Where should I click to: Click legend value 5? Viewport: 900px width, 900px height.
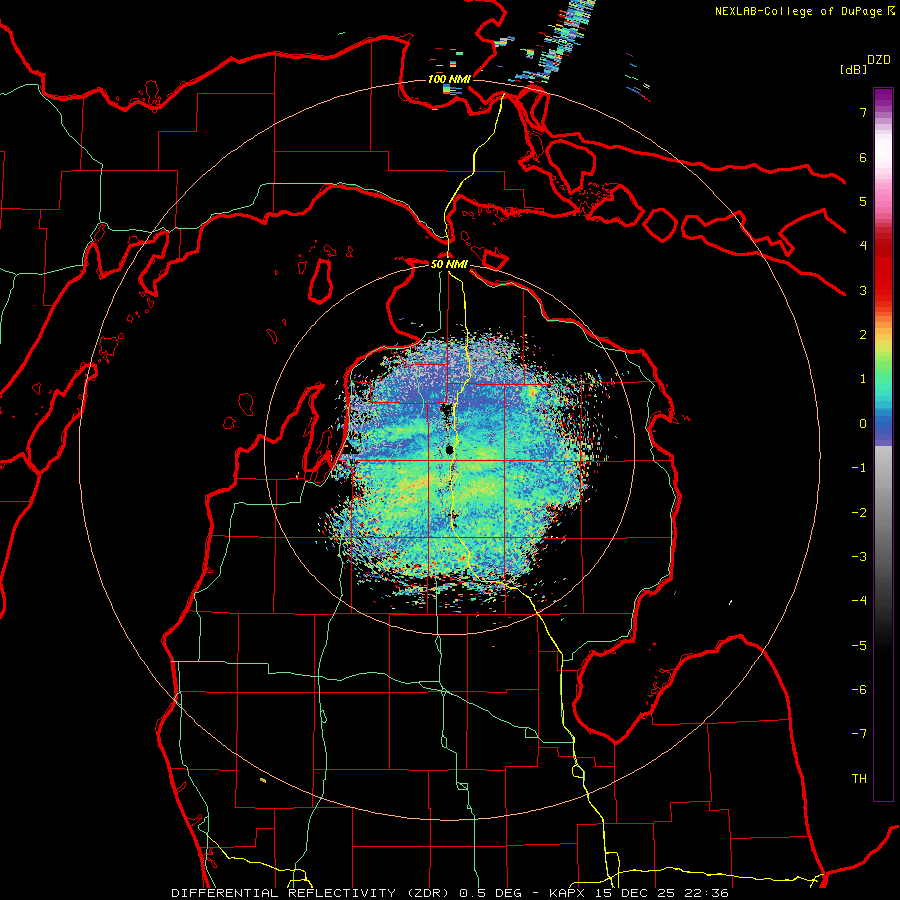click(863, 201)
